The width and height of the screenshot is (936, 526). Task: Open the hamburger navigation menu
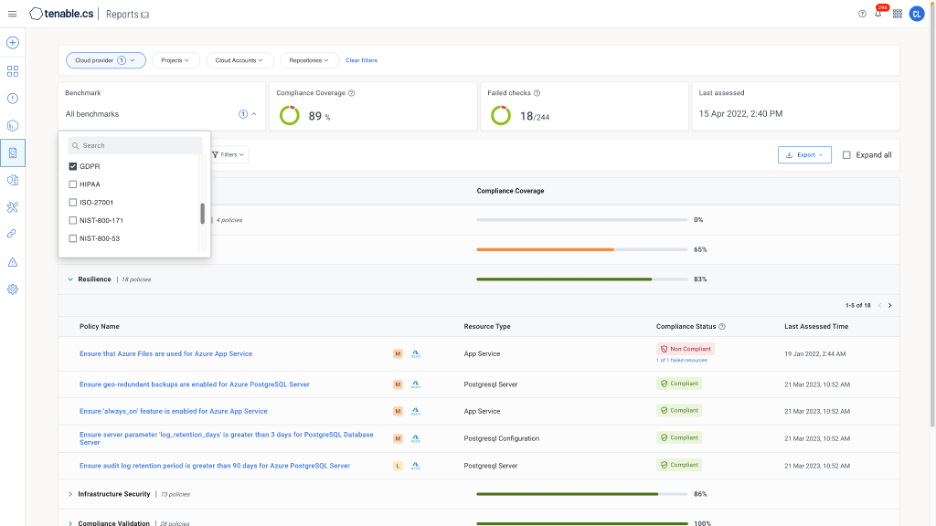point(12,14)
